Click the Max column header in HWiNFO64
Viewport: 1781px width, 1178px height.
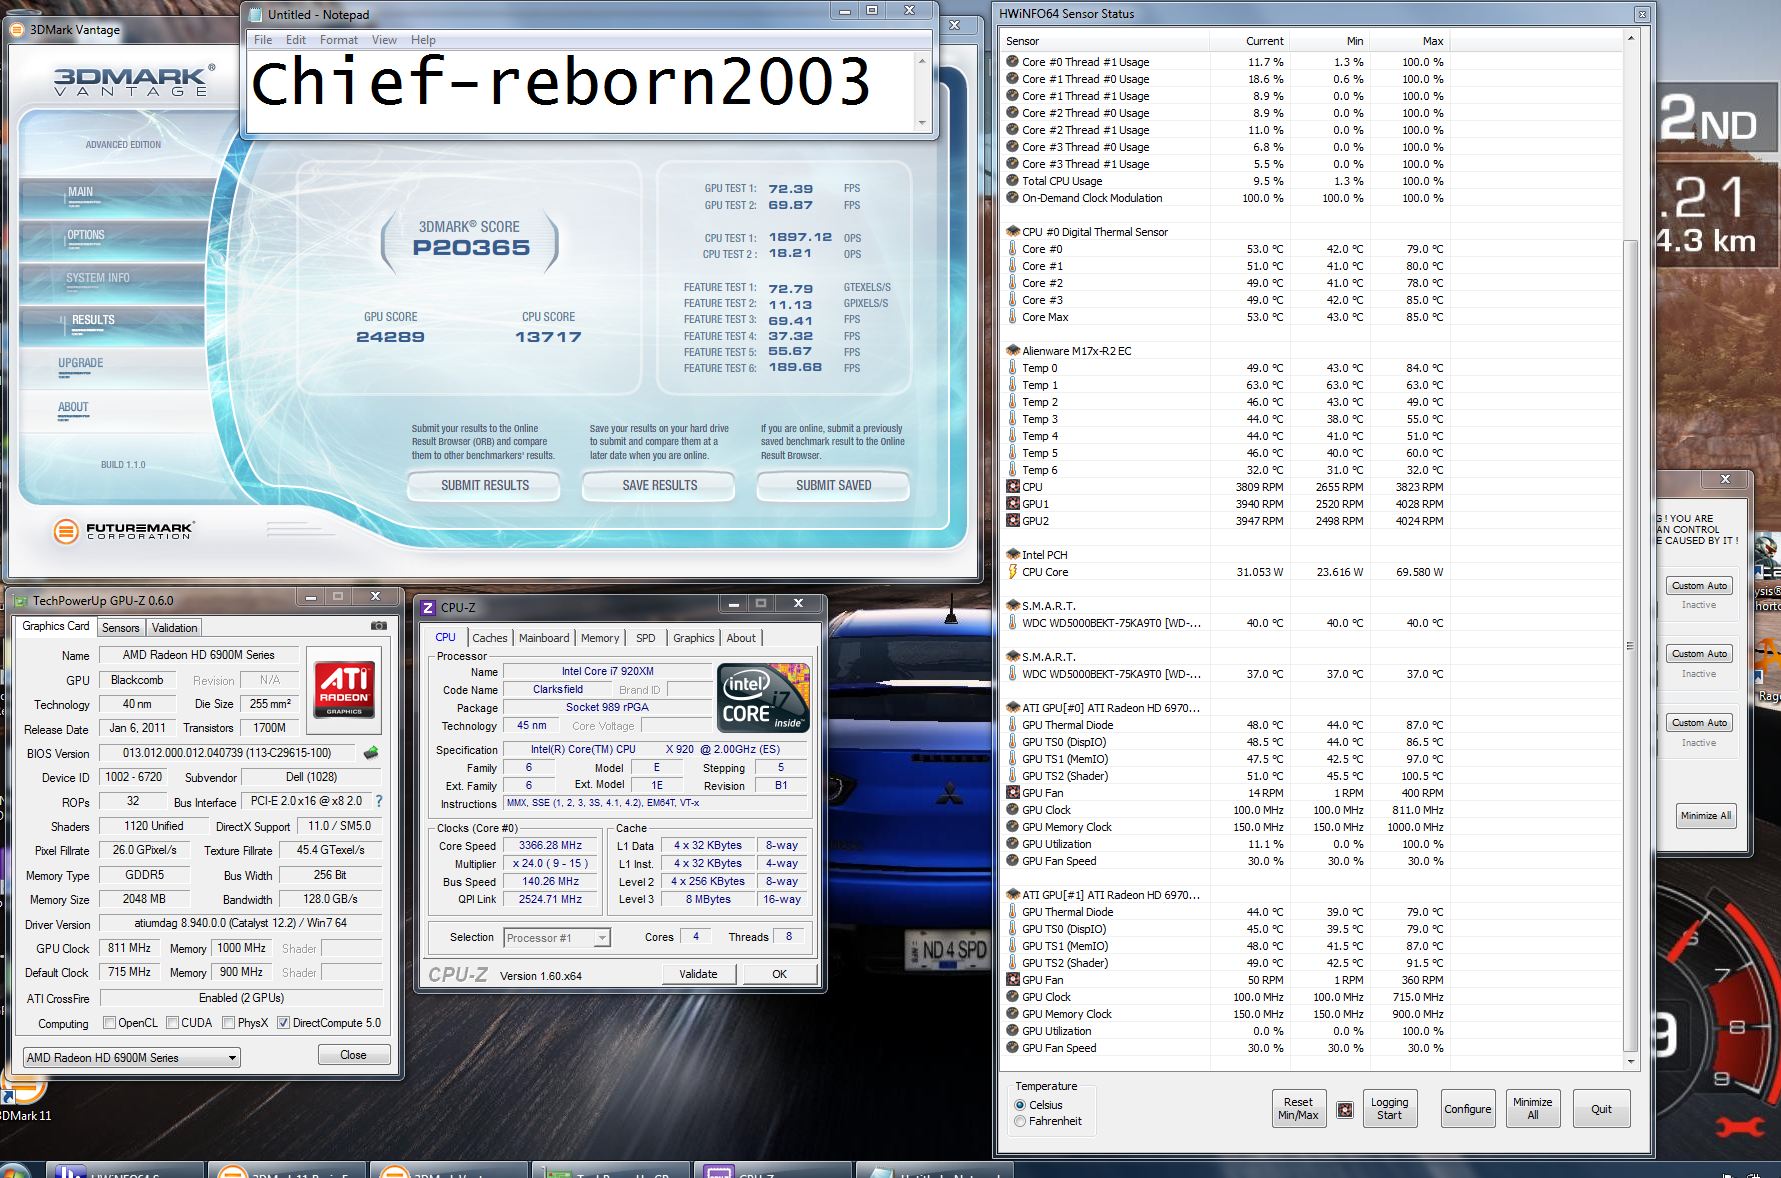pos(1409,41)
